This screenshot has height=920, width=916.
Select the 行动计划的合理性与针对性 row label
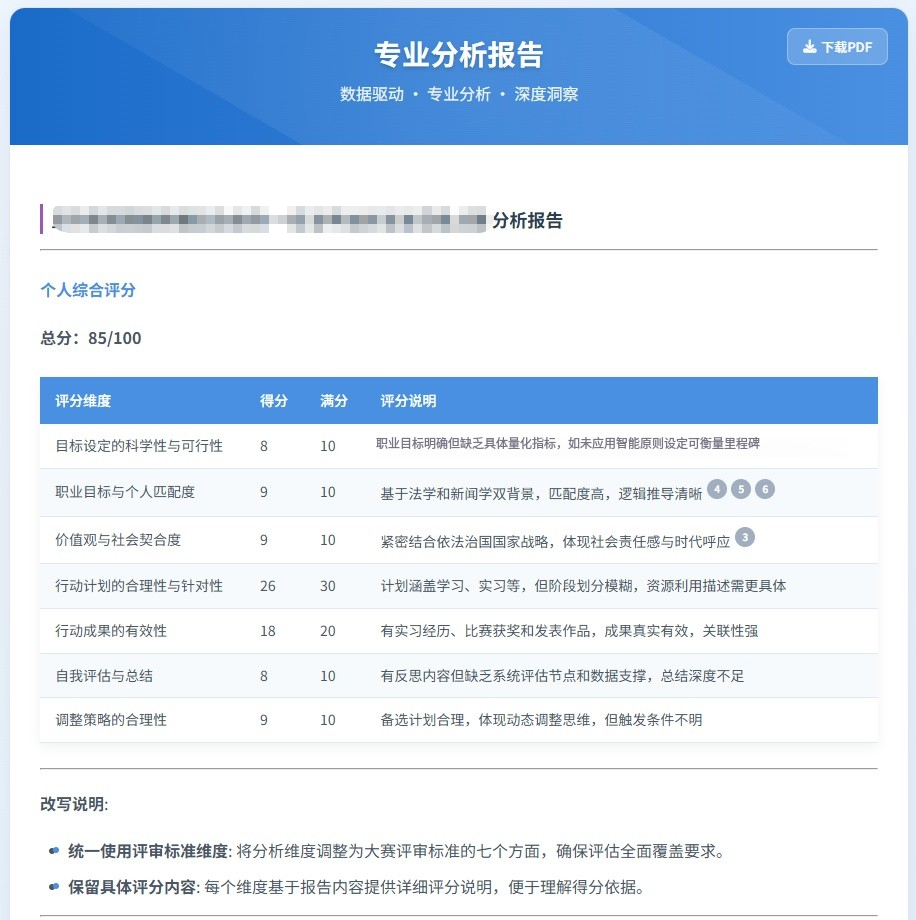pyautogui.click(x=139, y=586)
